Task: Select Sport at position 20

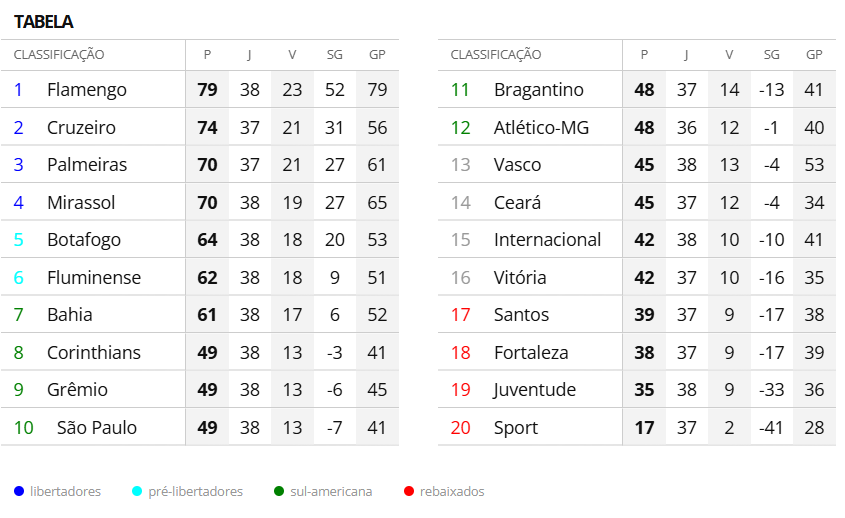Action: pos(515,428)
